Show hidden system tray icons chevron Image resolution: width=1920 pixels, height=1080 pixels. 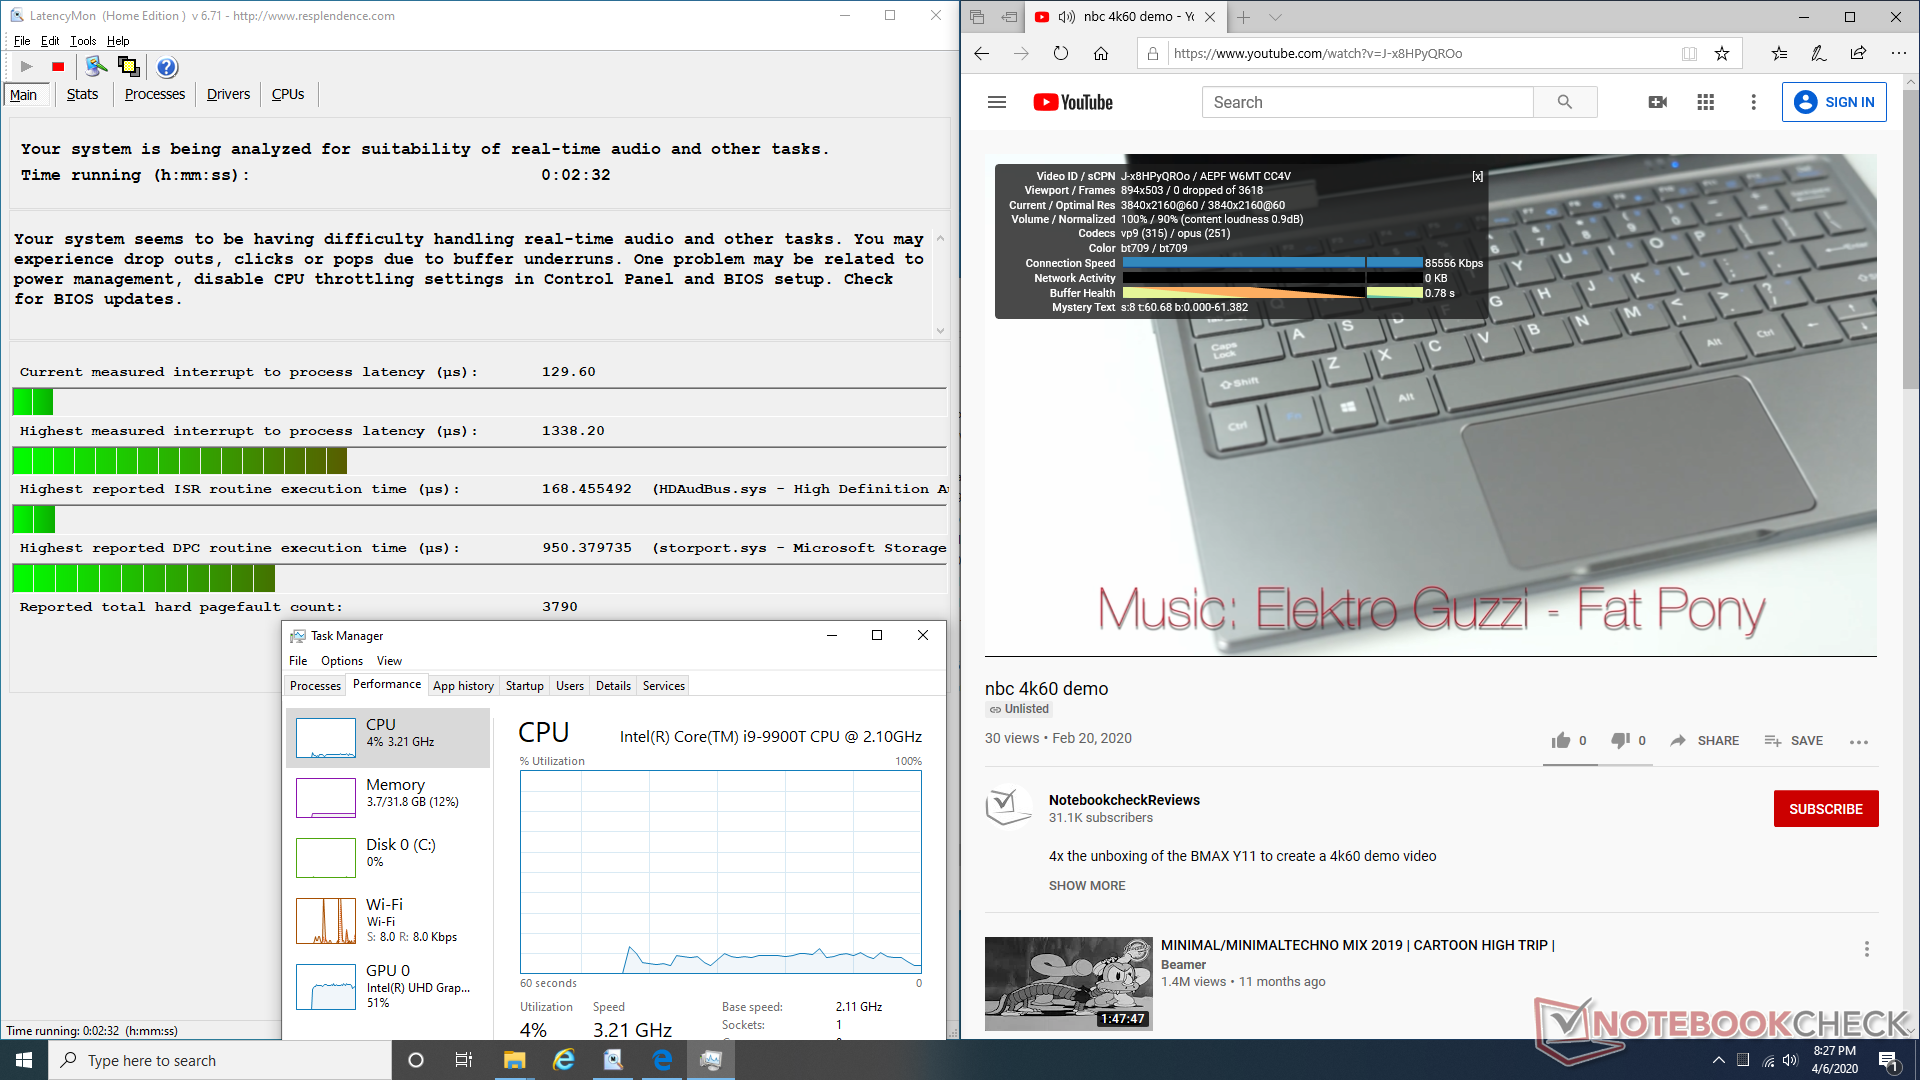point(1718,1060)
